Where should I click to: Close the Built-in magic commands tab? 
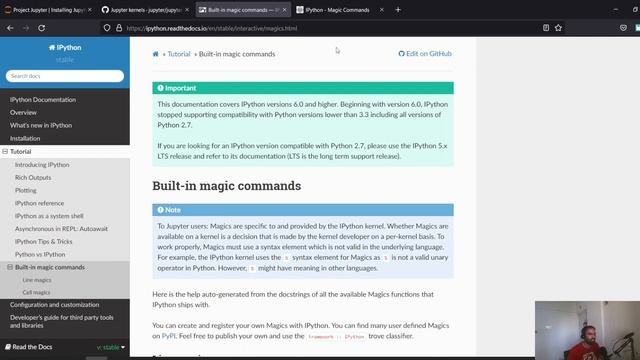tap(284, 10)
